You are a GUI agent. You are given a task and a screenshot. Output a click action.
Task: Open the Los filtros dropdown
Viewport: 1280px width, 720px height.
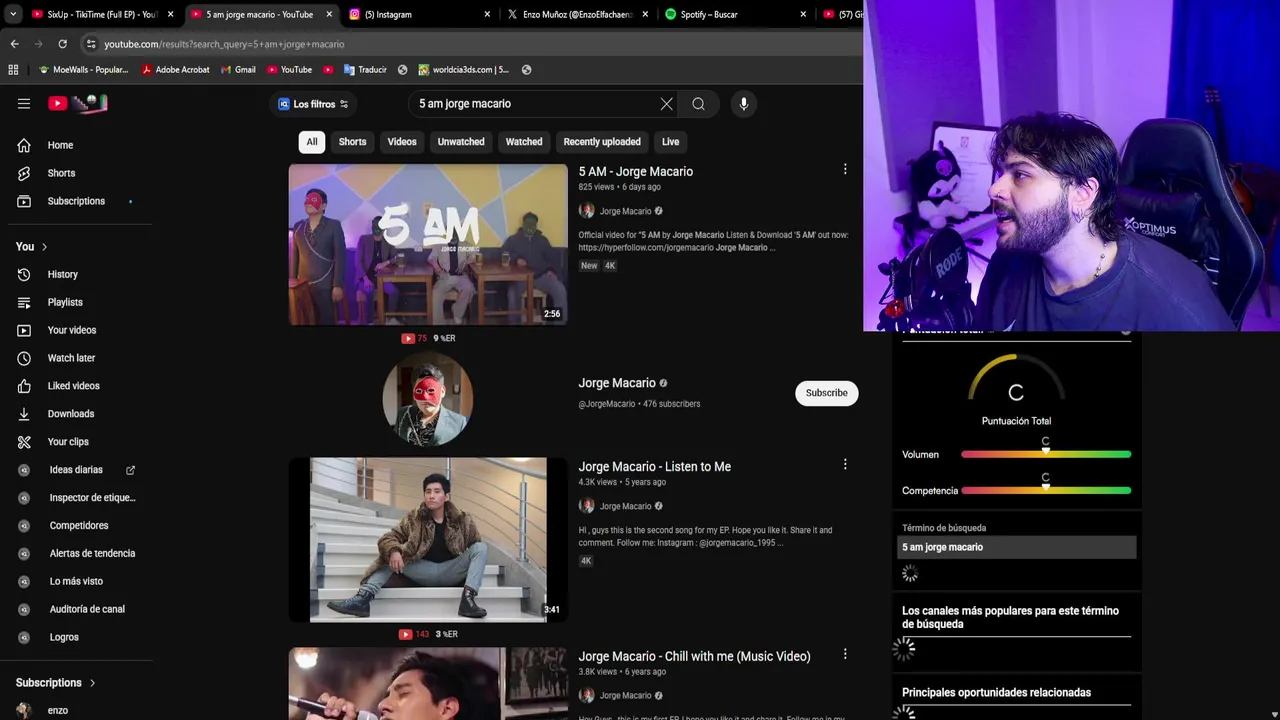point(313,104)
